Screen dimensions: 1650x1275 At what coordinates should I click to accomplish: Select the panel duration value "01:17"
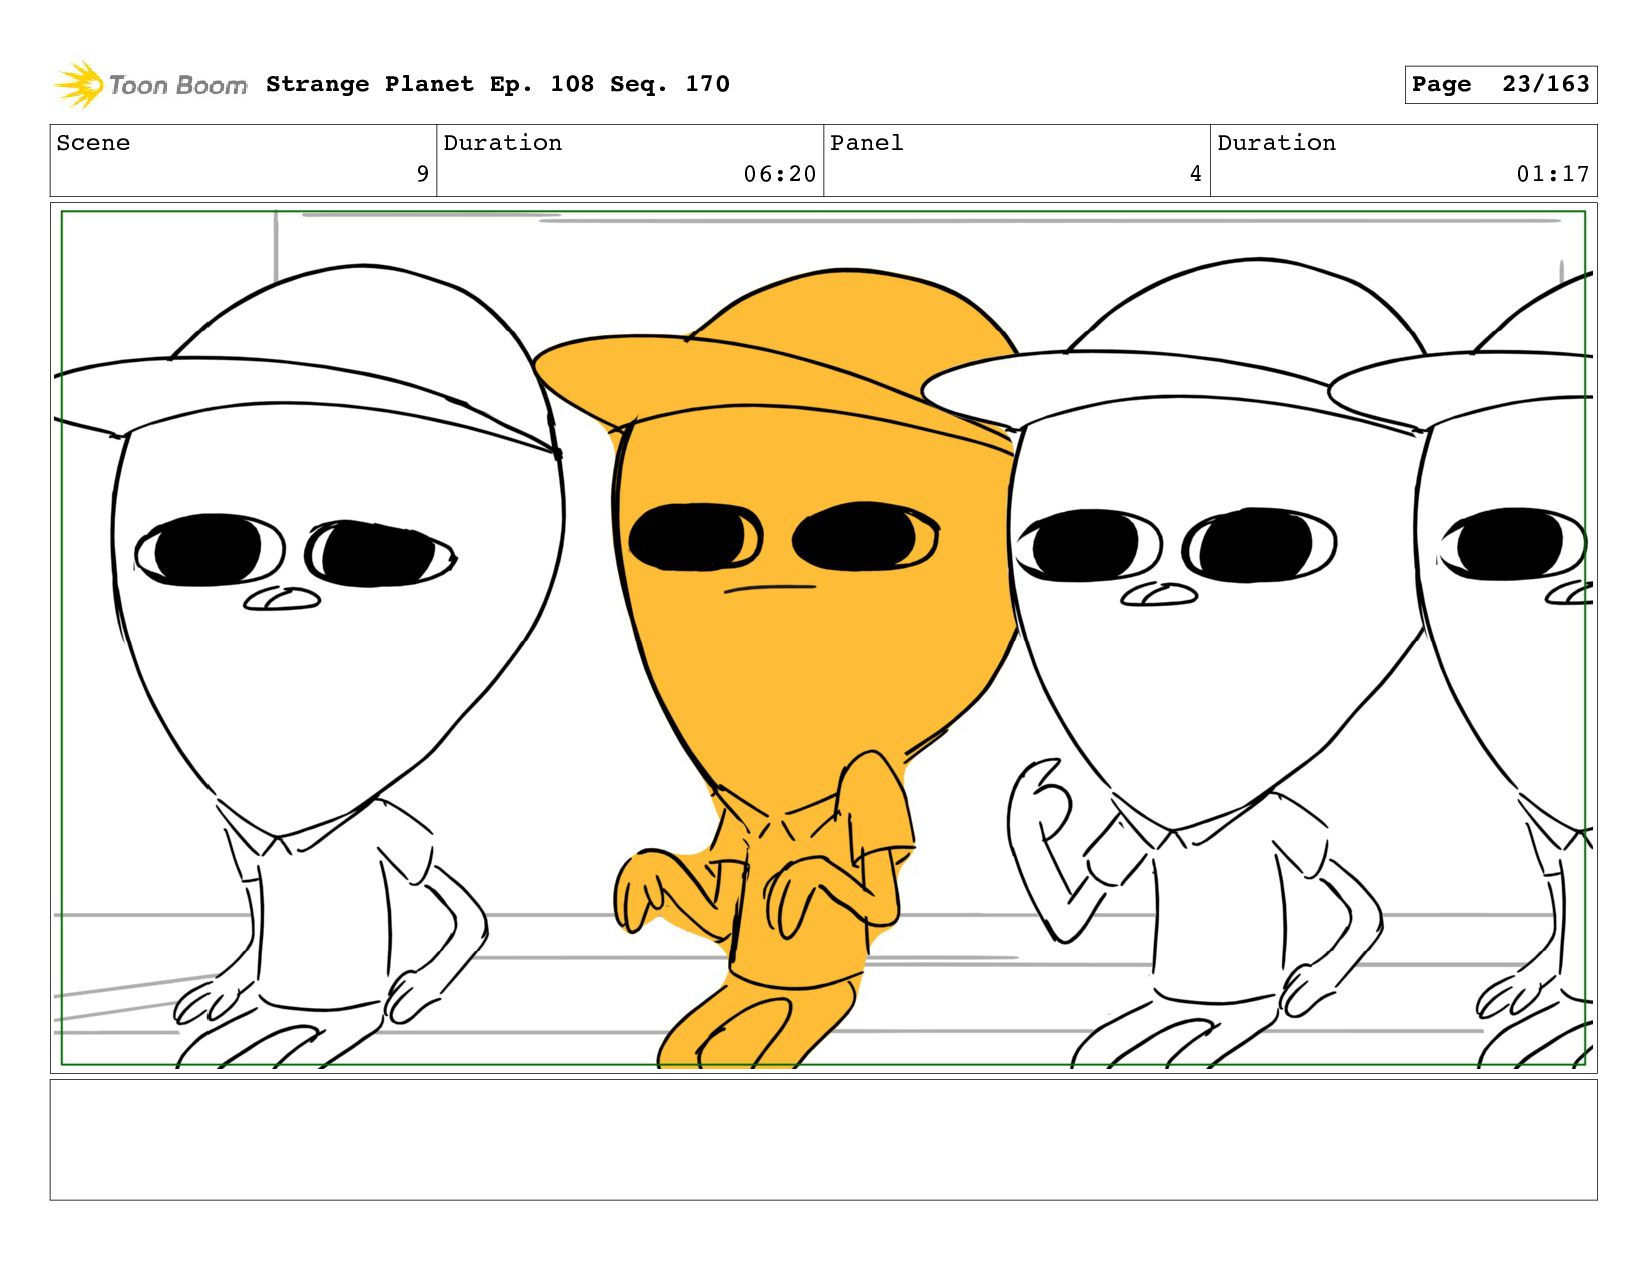pyautogui.click(x=1553, y=174)
